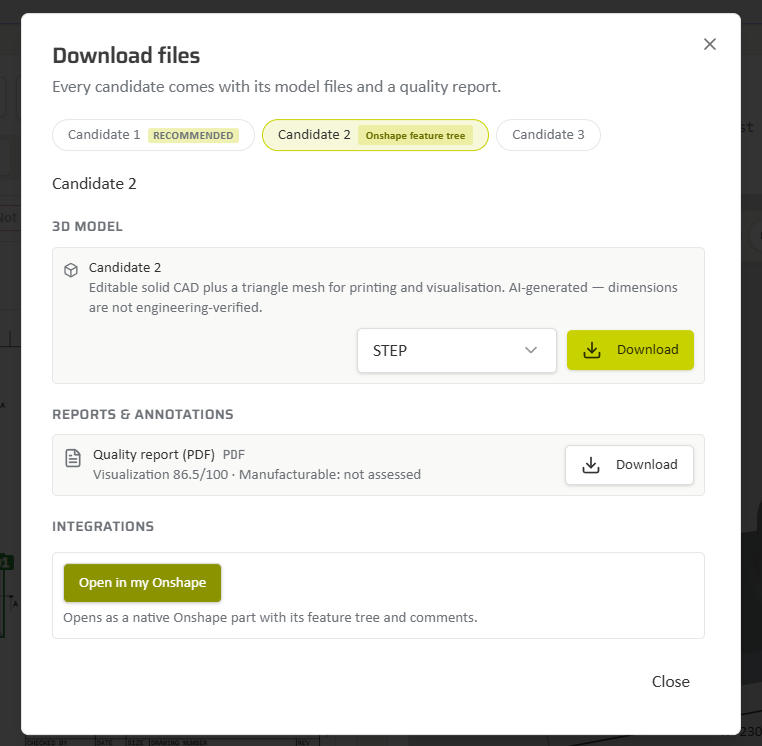Select the Candidate 2 tab
762x746 pixels.
375,135
